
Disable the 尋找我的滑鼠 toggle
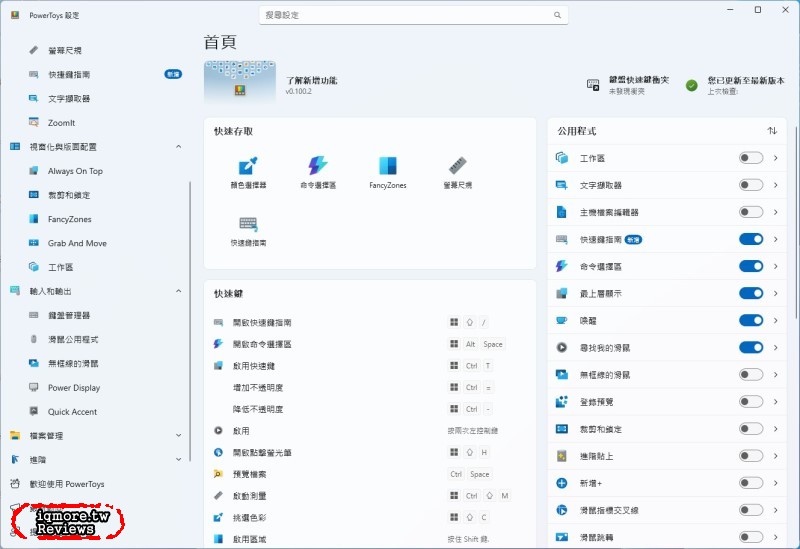click(751, 347)
